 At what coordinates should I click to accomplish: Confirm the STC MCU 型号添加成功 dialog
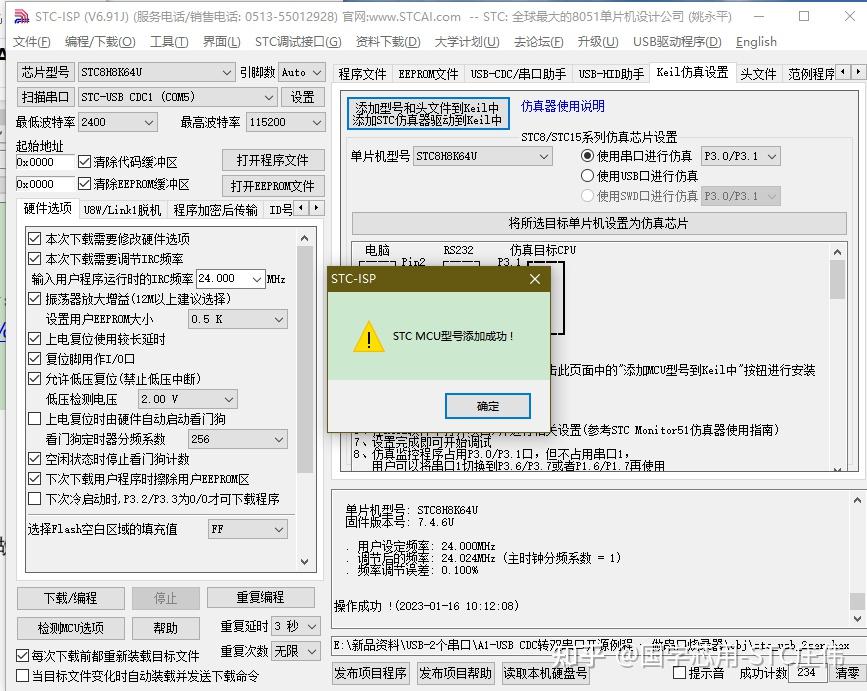click(x=487, y=406)
